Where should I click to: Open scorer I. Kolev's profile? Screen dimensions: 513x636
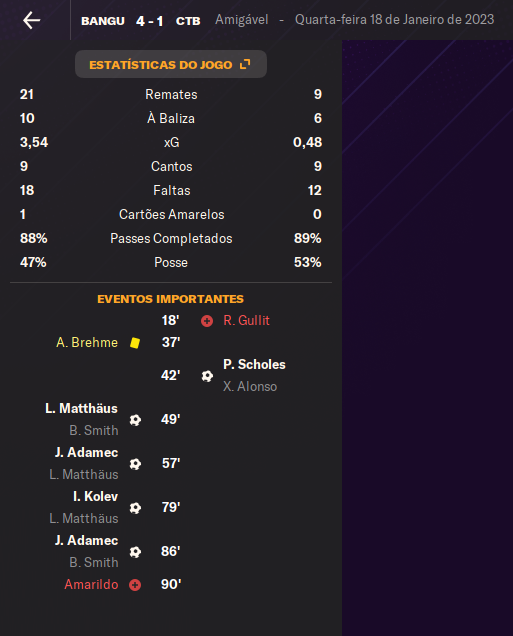(95, 496)
